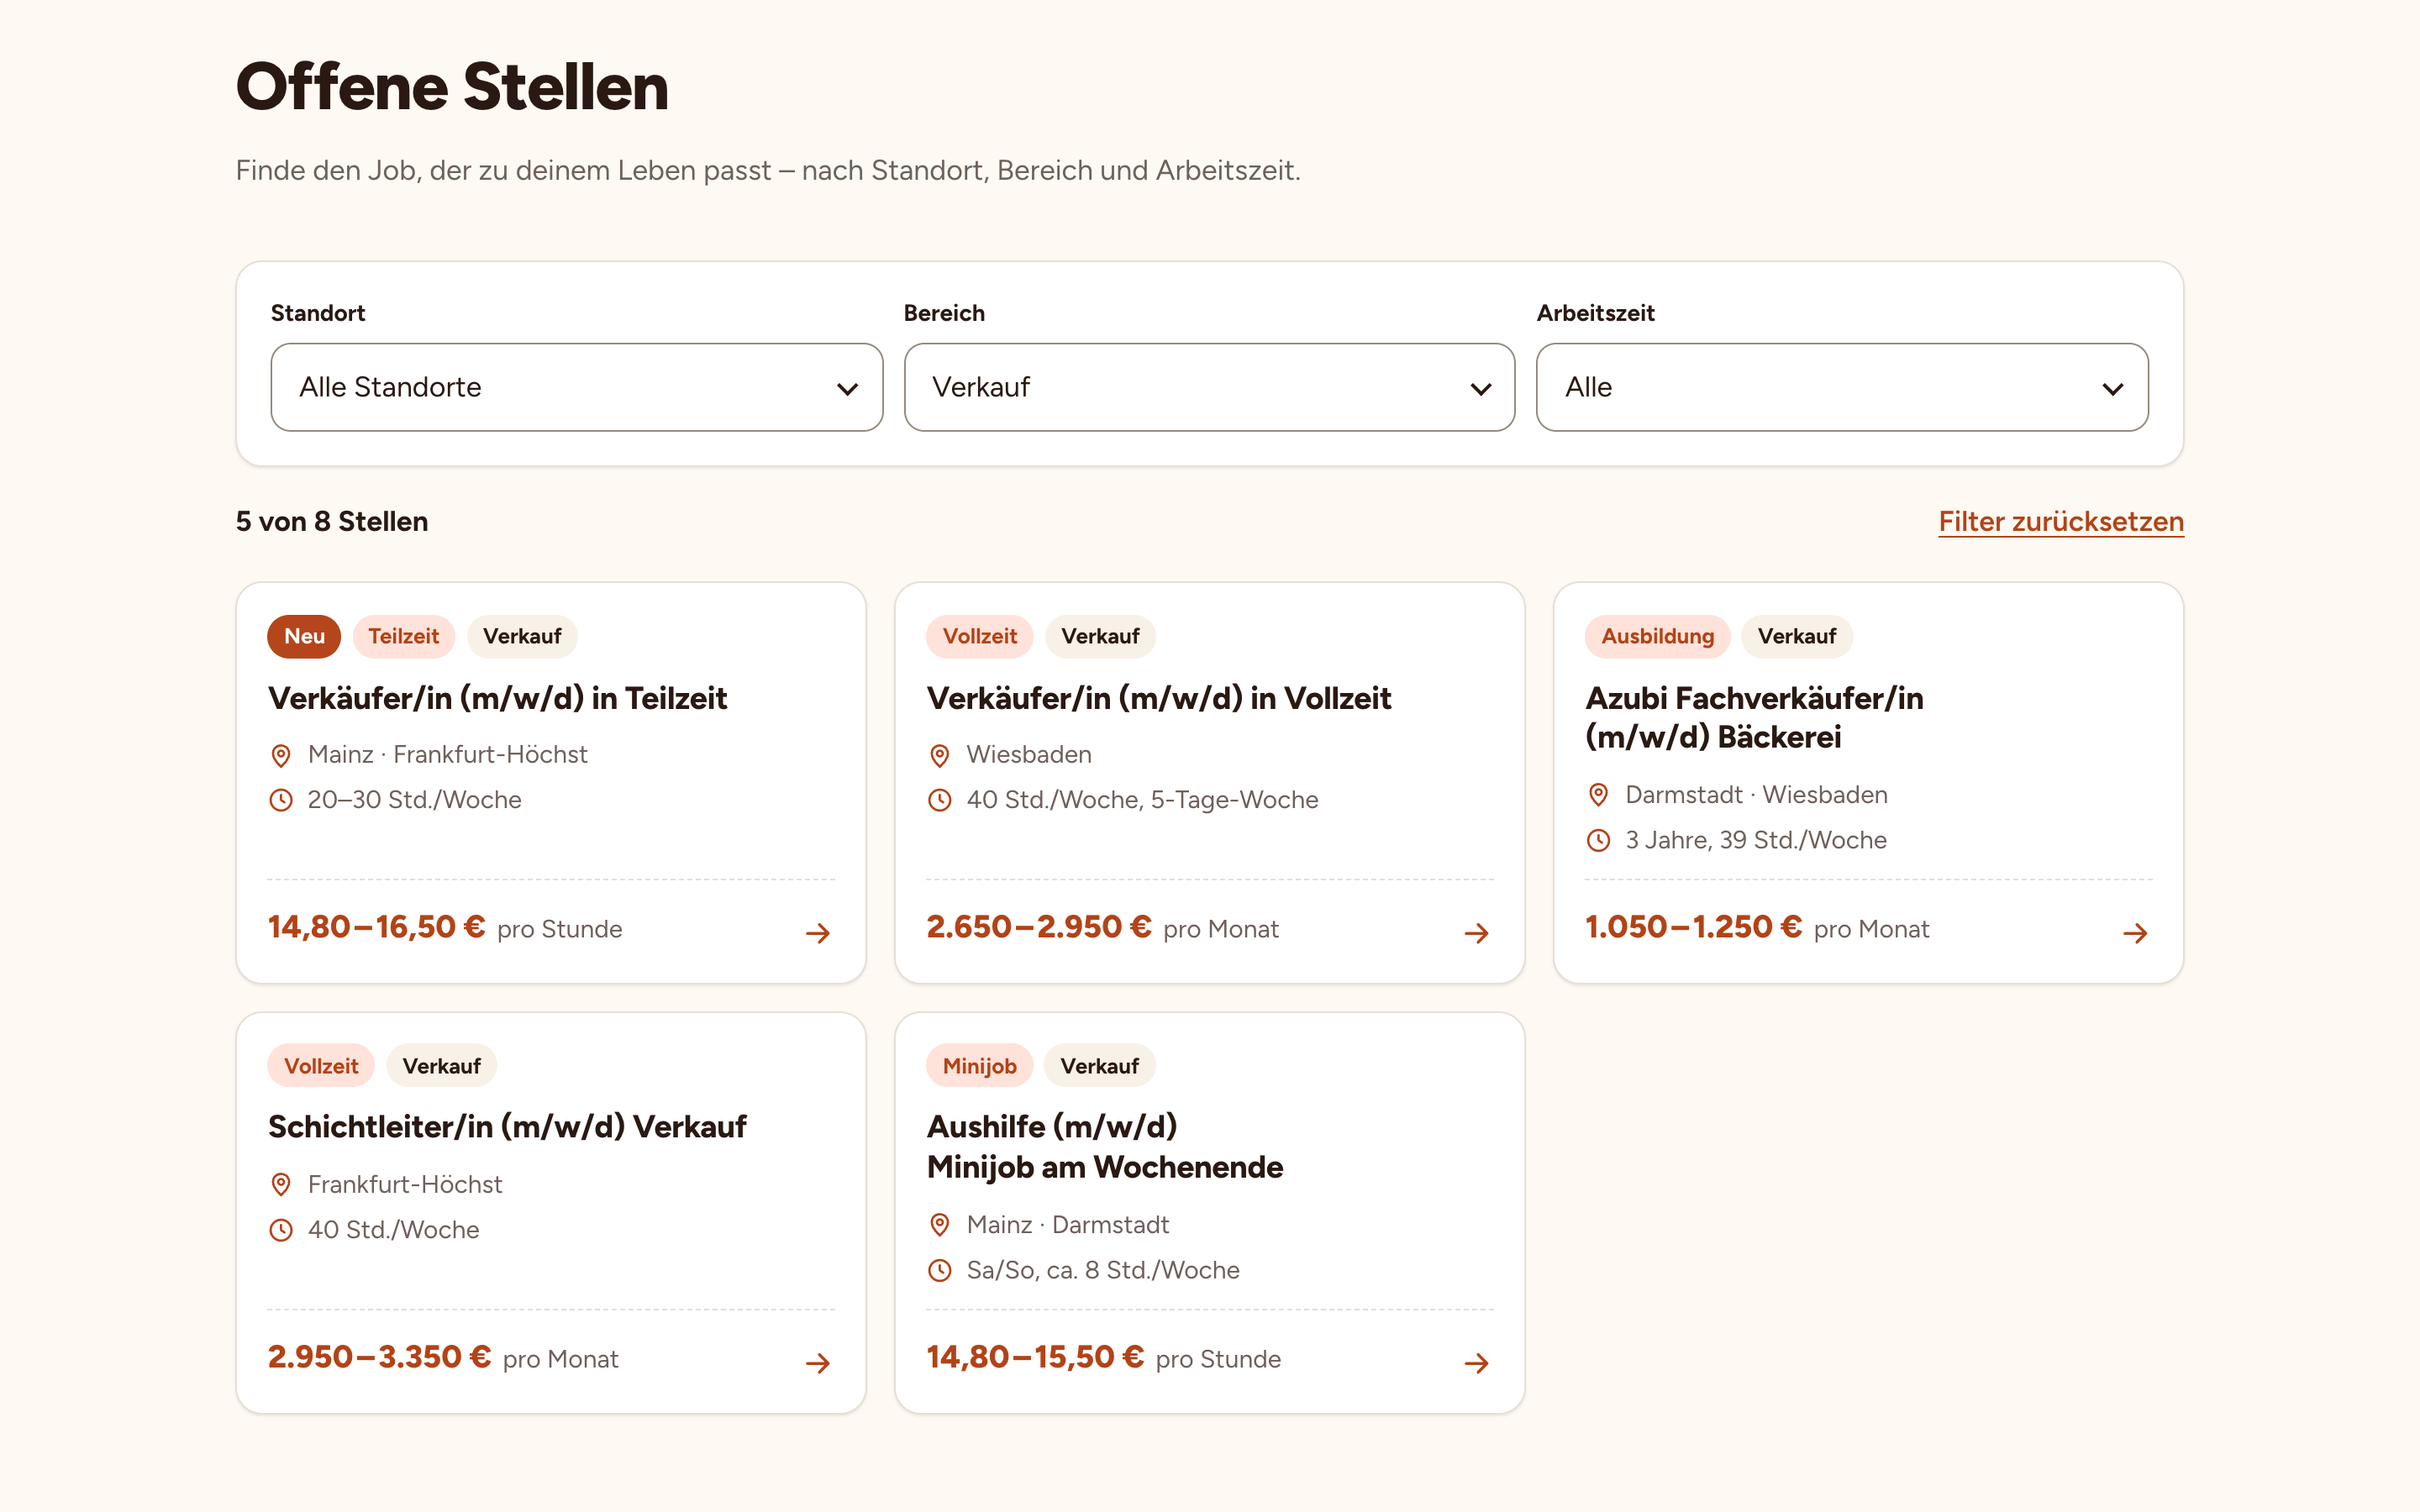Click the Minijob tag
Viewport: 2420px width, 1512px height.
coord(979,1066)
